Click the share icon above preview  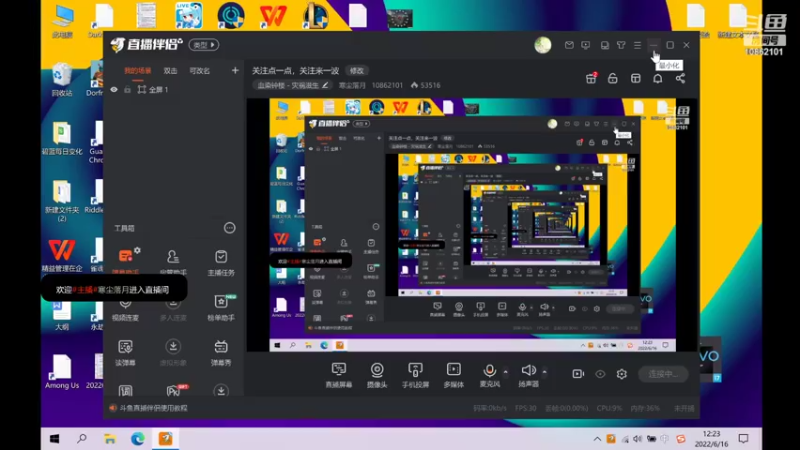click(x=680, y=78)
